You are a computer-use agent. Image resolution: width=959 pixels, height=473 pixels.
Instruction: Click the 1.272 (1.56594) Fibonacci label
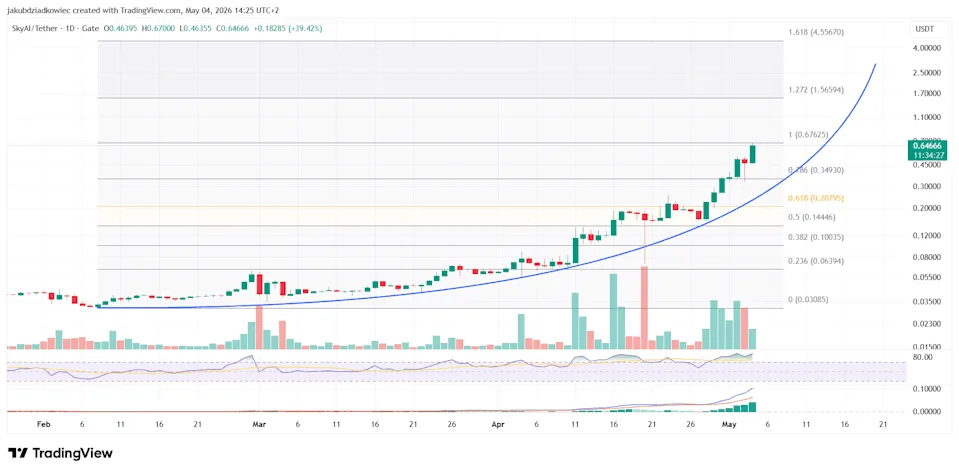(x=816, y=89)
